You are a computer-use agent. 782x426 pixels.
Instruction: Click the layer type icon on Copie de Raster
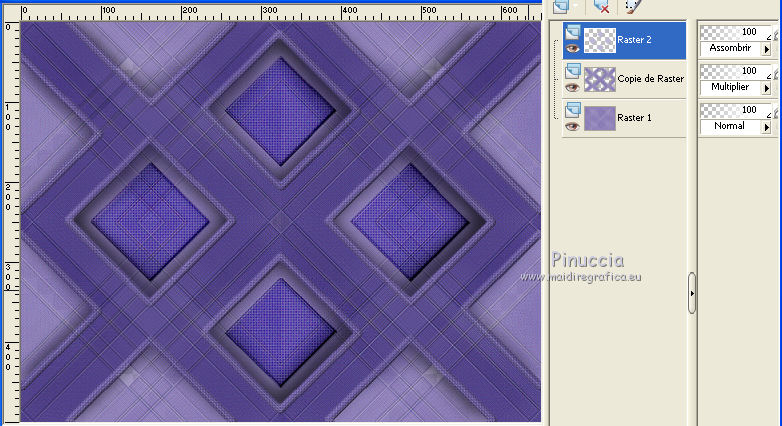click(572, 71)
